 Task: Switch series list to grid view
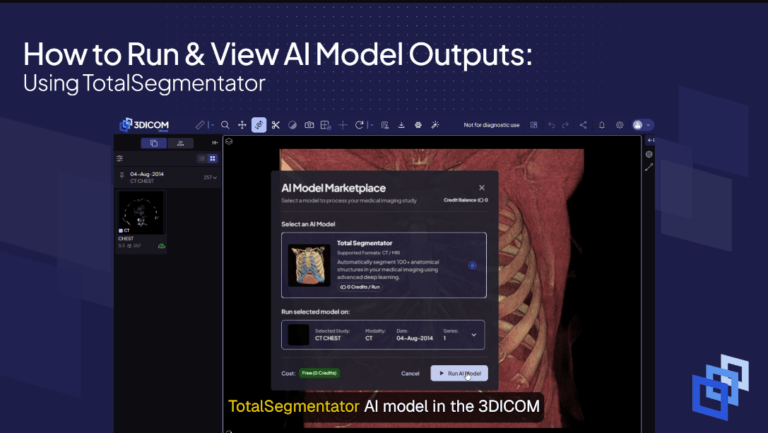[213, 158]
